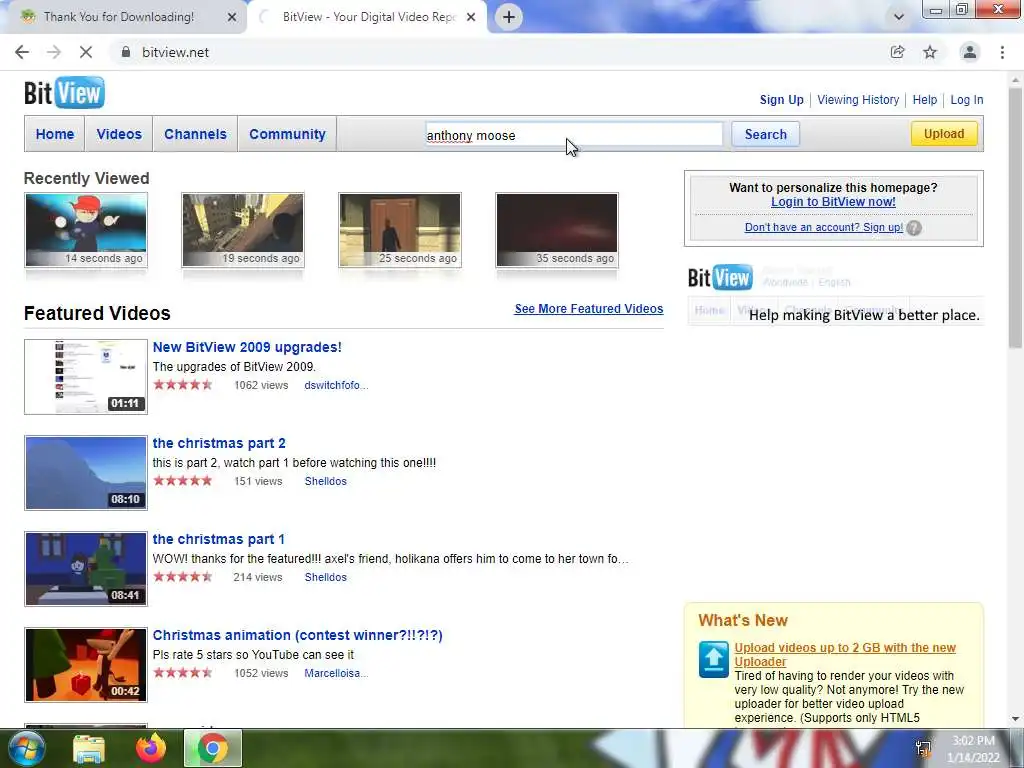Click the blue uploader arrow icon

click(713, 660)
